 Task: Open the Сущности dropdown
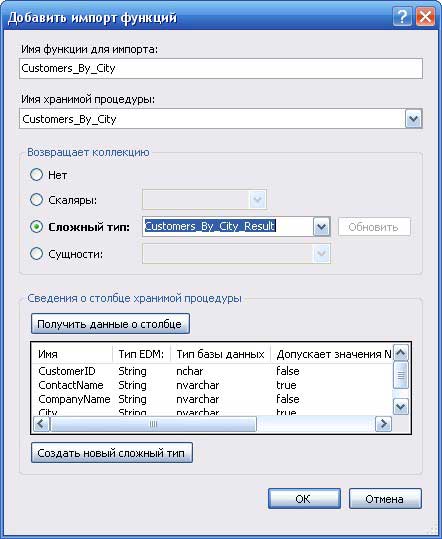point(321,254)
